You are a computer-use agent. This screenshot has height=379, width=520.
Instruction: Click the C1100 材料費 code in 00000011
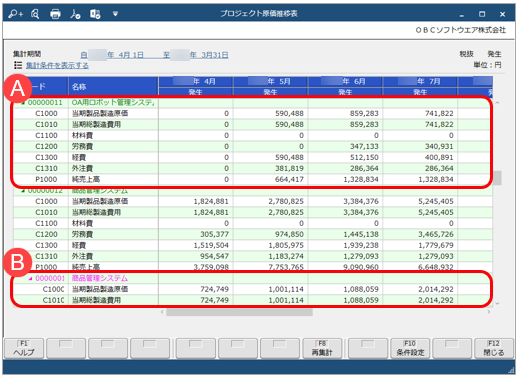tap(46, 135)
